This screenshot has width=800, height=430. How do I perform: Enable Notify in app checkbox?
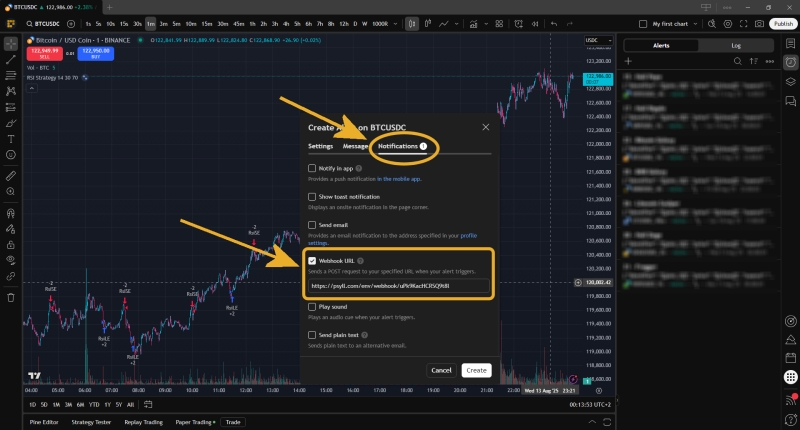click(x=312, y=168)
